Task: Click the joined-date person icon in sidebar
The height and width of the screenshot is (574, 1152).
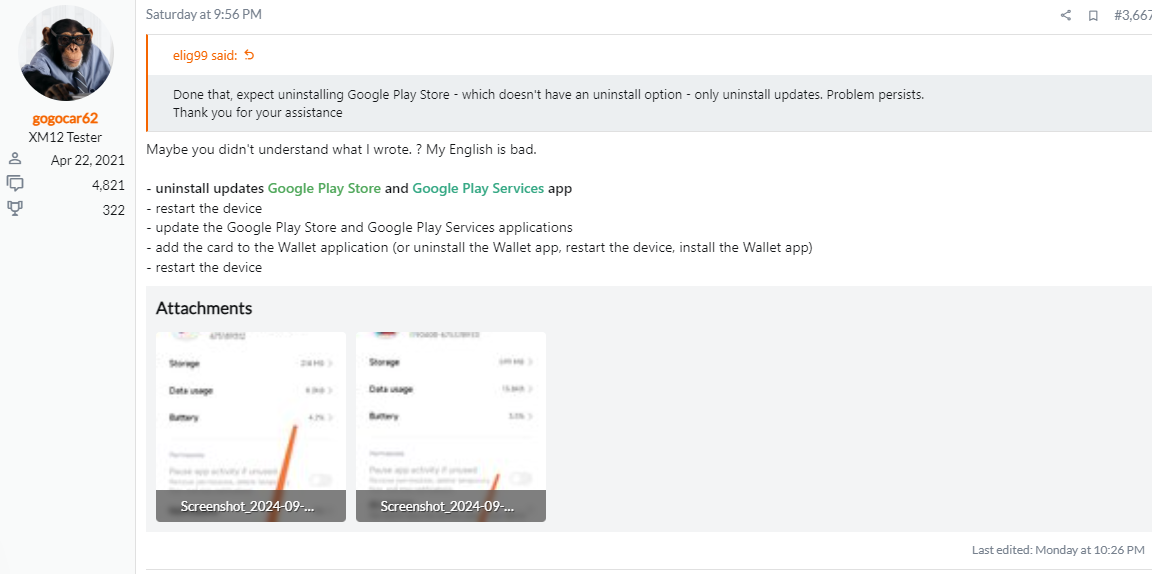Action: click(x=15, y=159)
